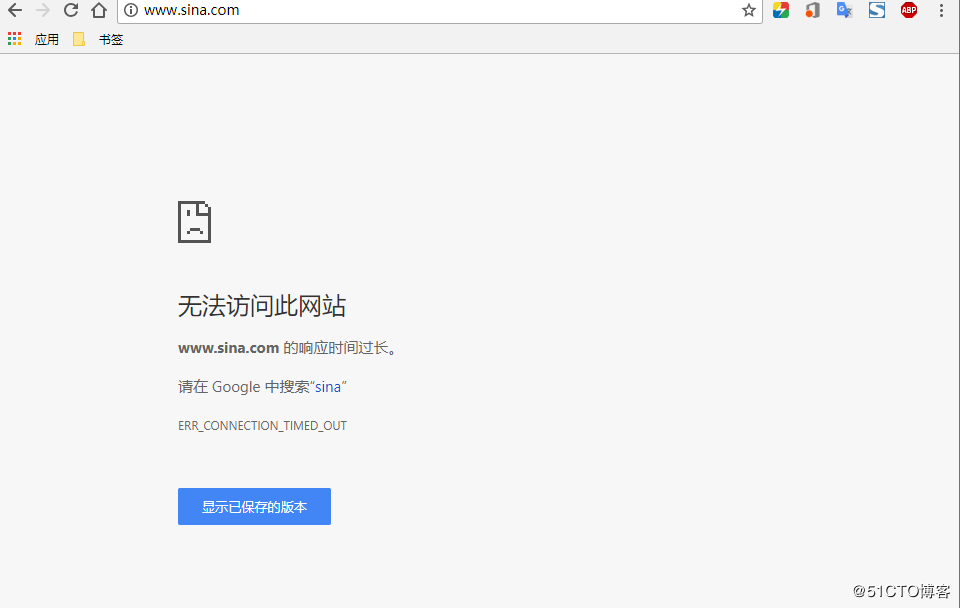This screenshot has width=960, height=608.
Task: Click the colorful square extension icon
Action: coord(781,10)
